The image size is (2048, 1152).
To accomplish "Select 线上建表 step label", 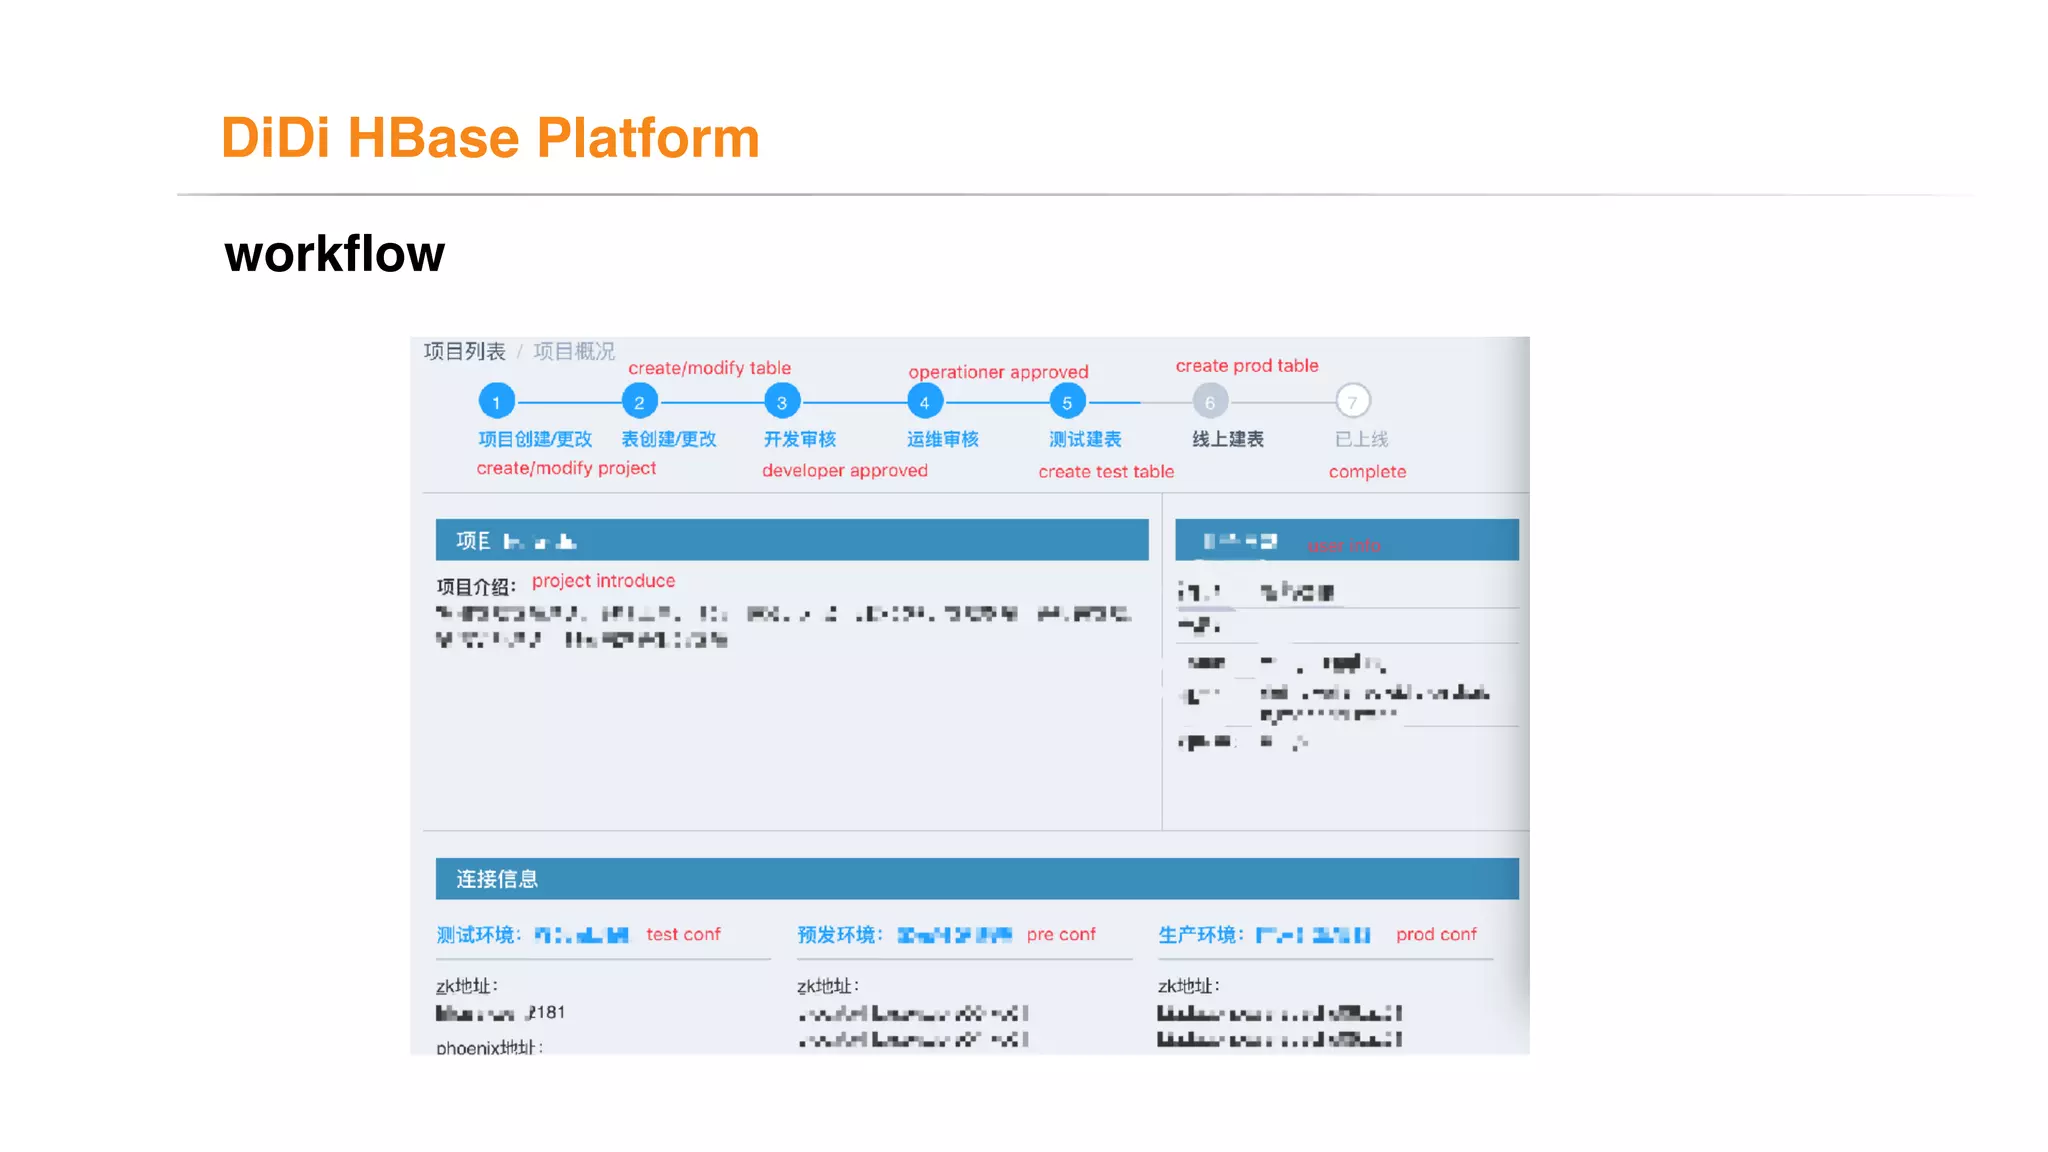I will [x=1228, y=439].
